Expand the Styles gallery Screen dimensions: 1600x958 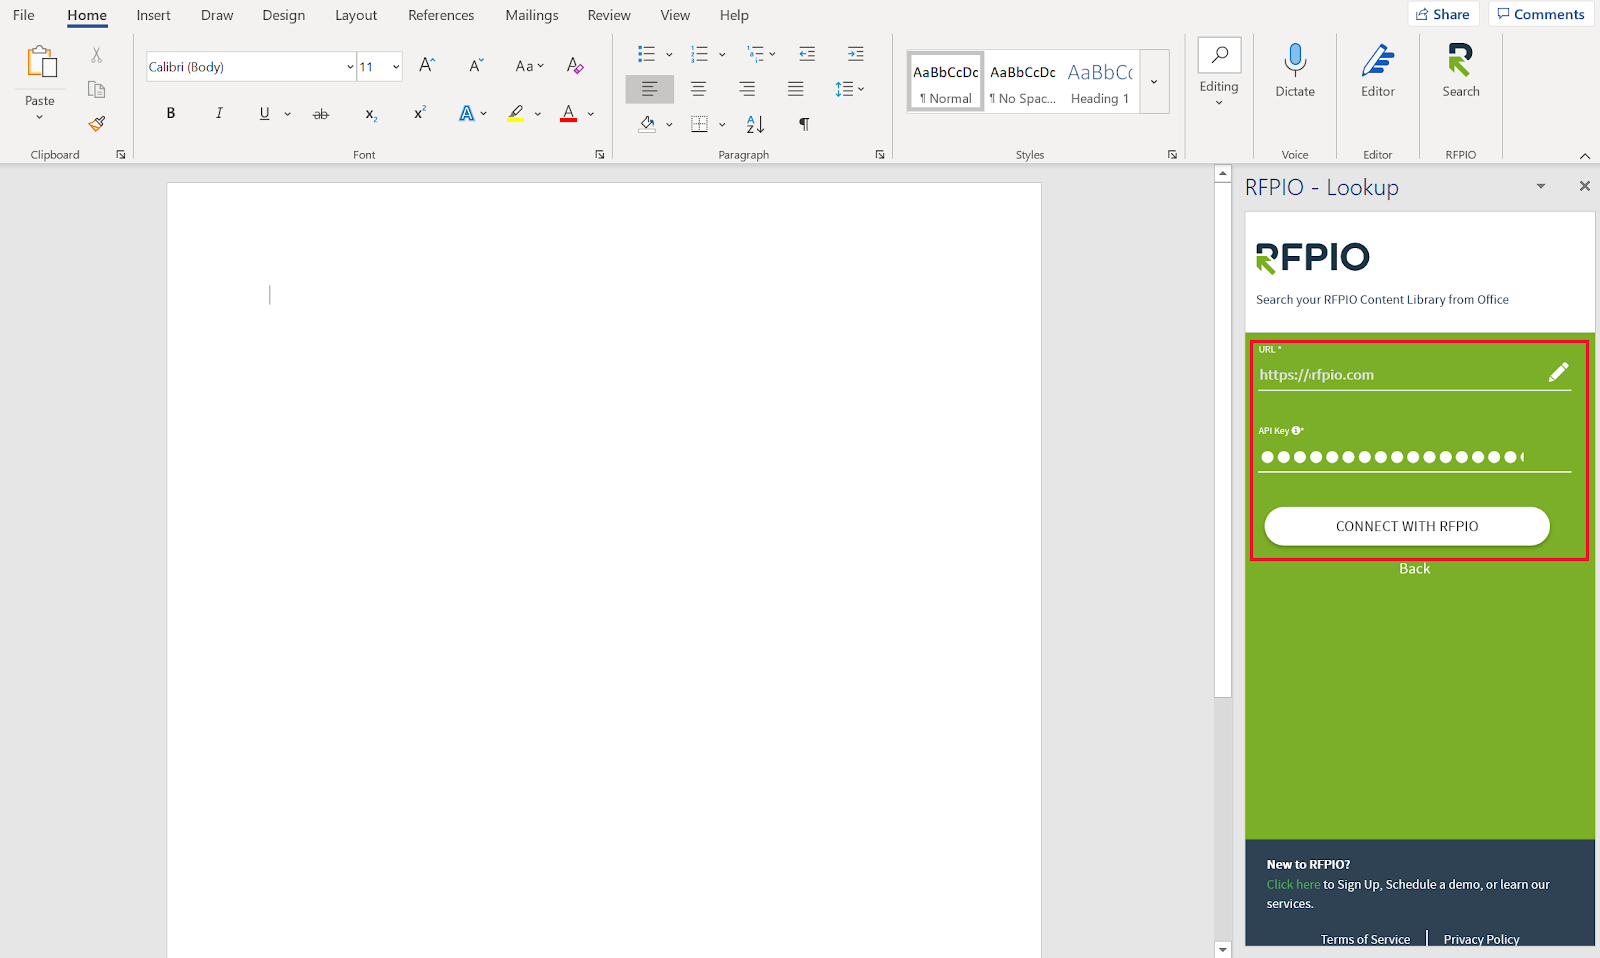coord(1154,81)
